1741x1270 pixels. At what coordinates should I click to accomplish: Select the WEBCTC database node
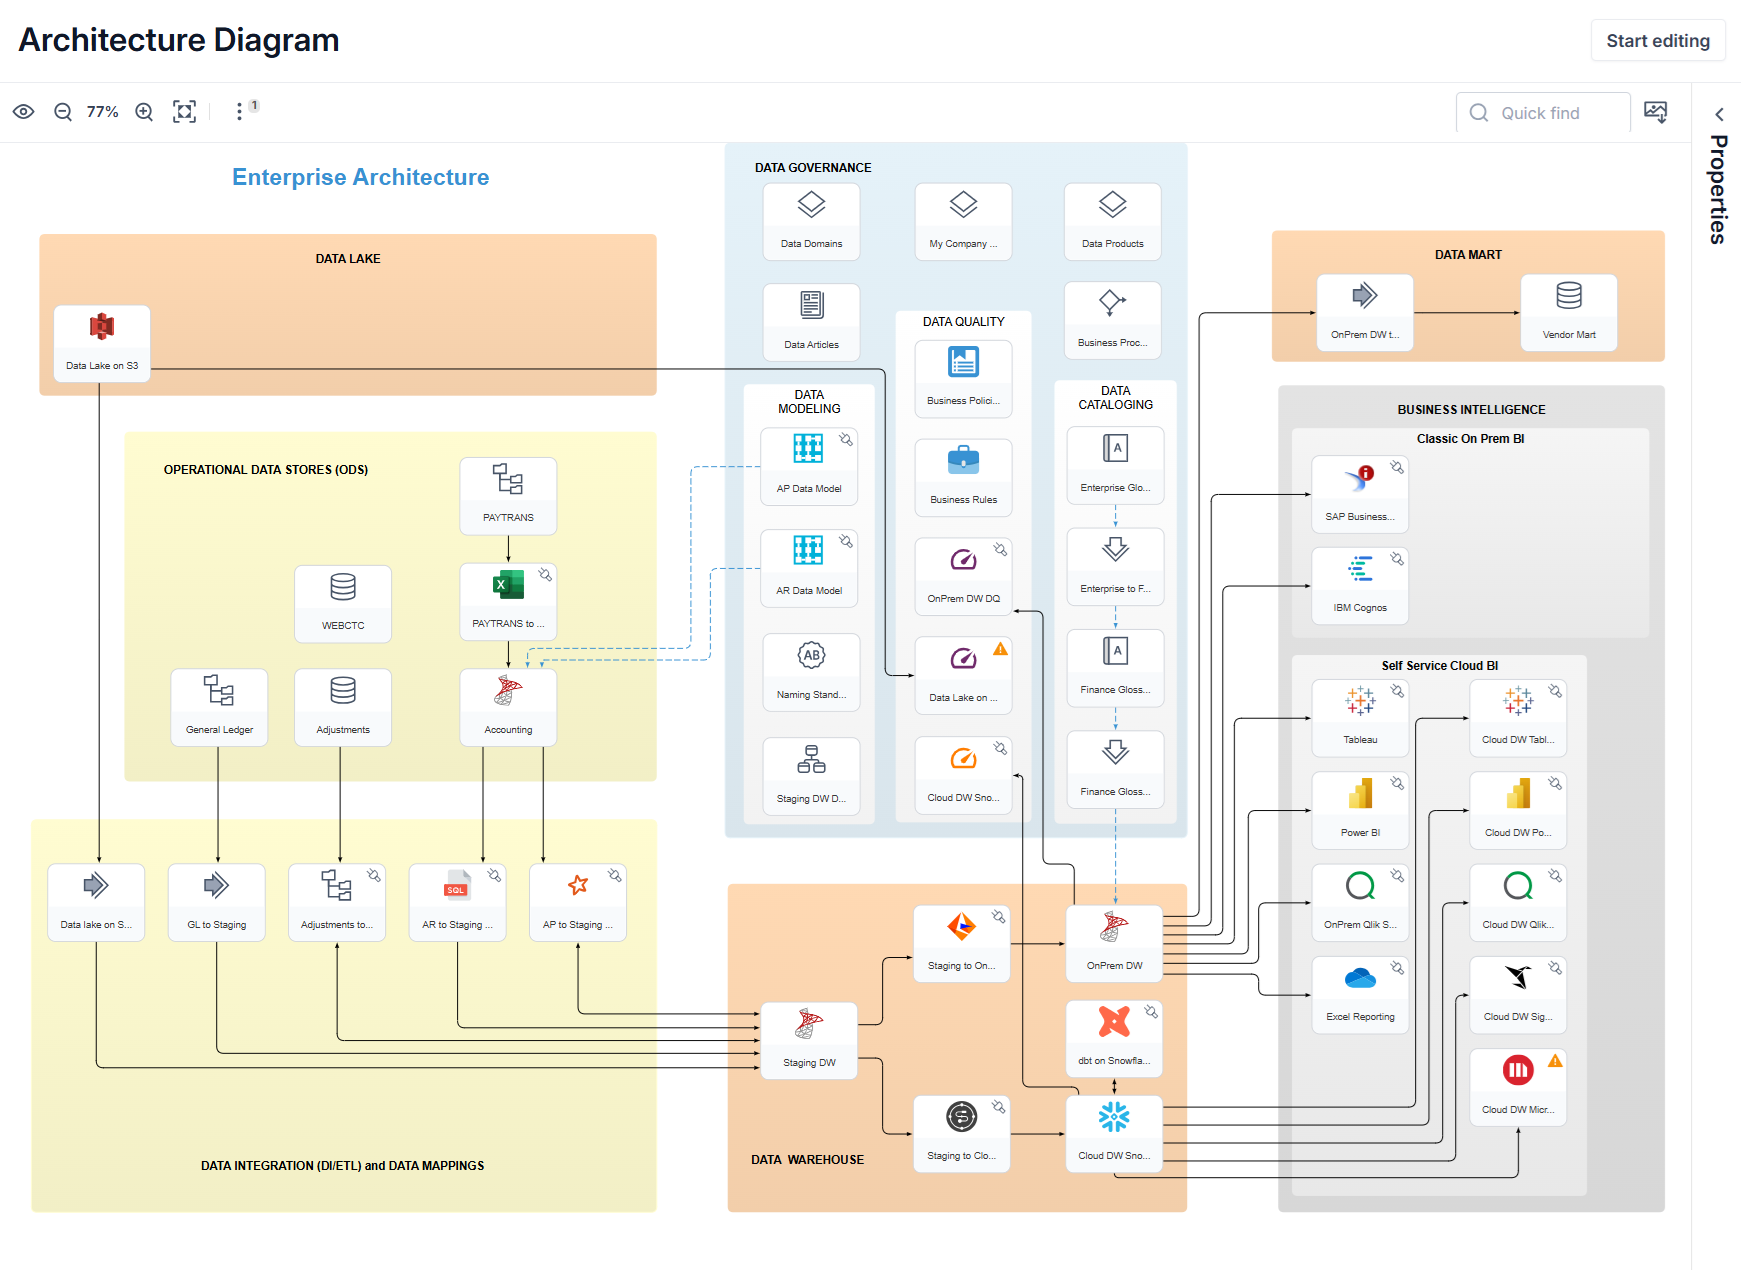tap(343, 604)
